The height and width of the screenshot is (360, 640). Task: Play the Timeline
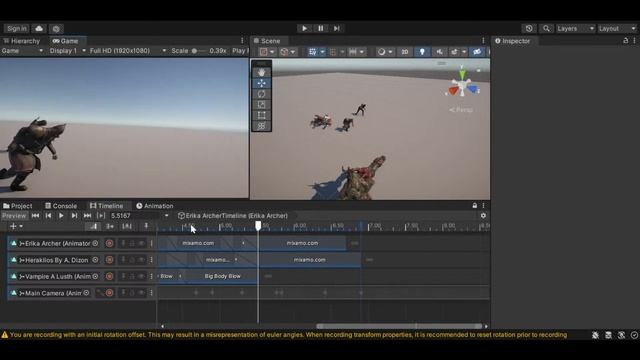pyautogui.click(x=61, y=216)
